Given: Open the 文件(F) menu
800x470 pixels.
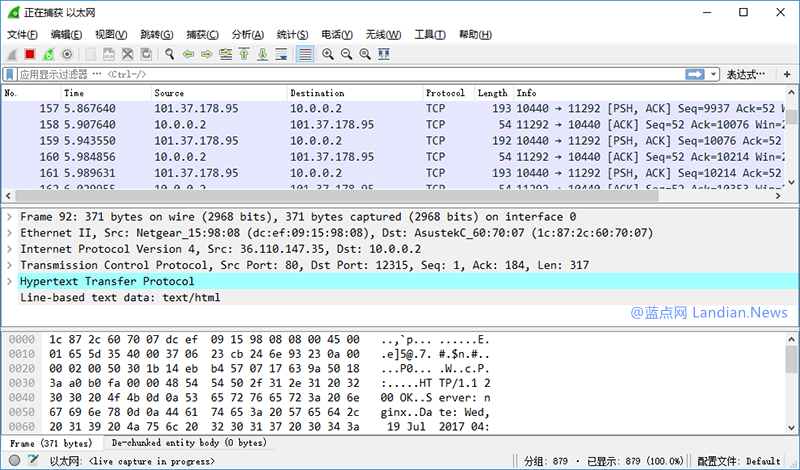Looking at the screenshot, I should point(22,35).
